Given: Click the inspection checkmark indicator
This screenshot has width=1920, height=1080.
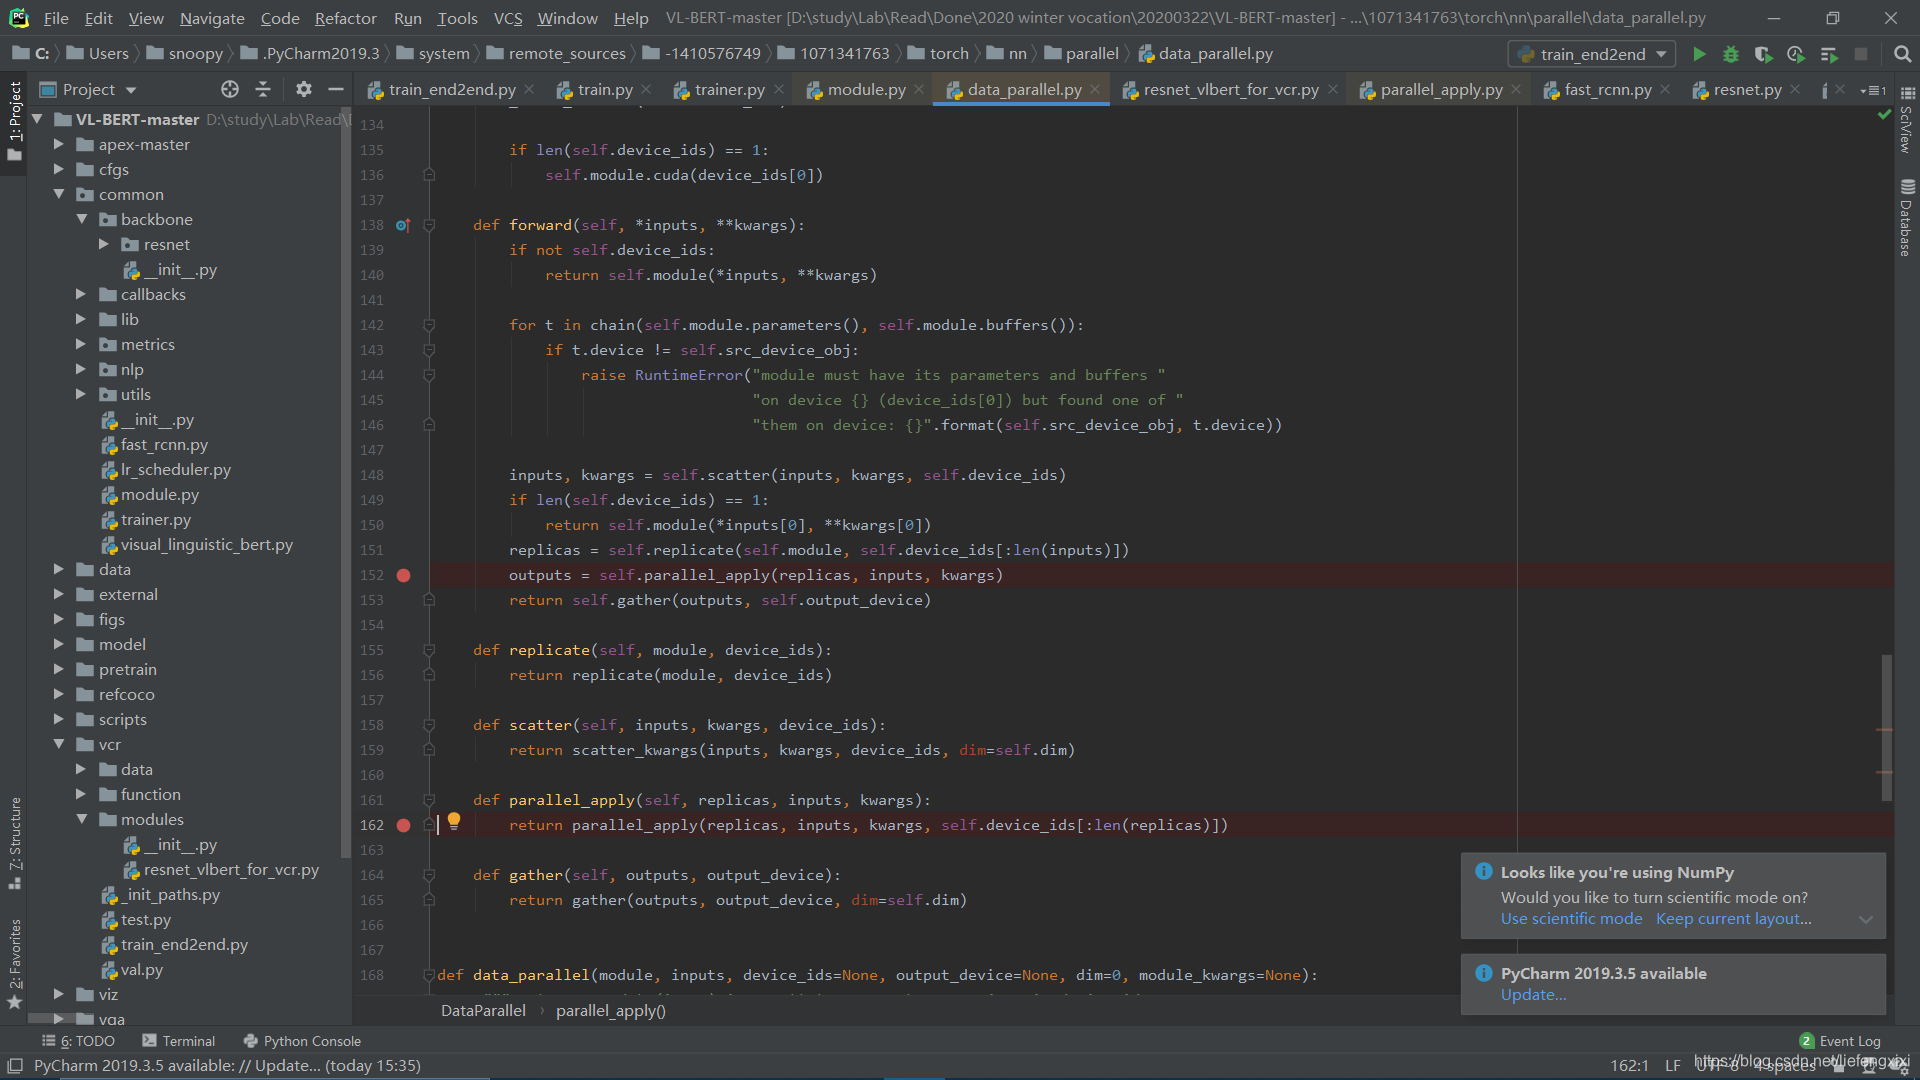Looking at the screenshot, I should (x=1884, y=115).
